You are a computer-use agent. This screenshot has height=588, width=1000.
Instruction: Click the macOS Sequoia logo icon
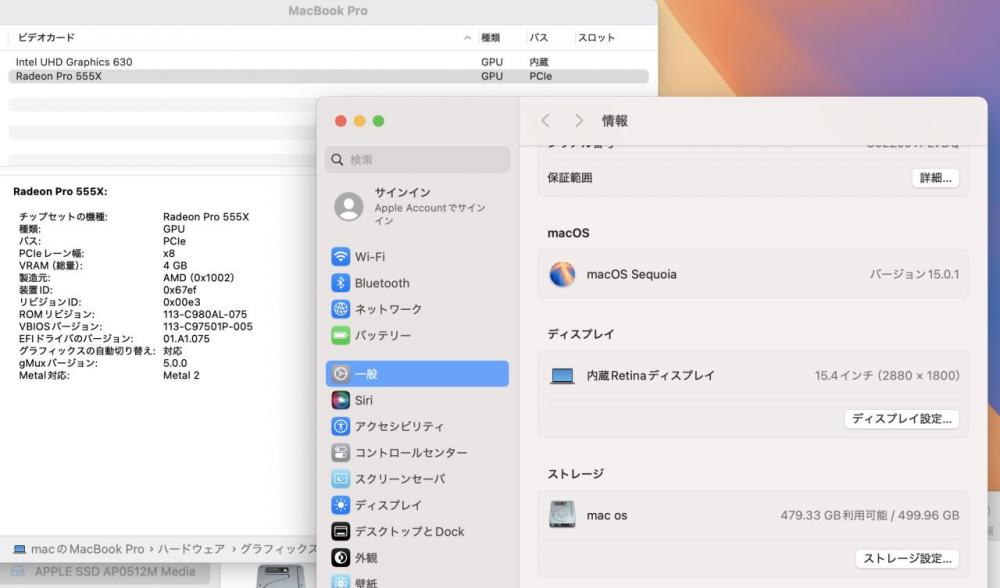(x=562, y=274)
